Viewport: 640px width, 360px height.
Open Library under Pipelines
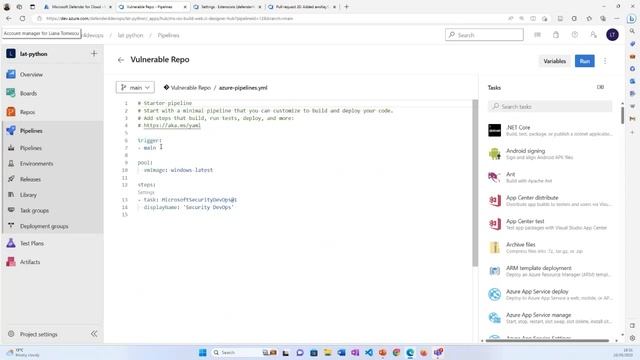click(28, 195)
